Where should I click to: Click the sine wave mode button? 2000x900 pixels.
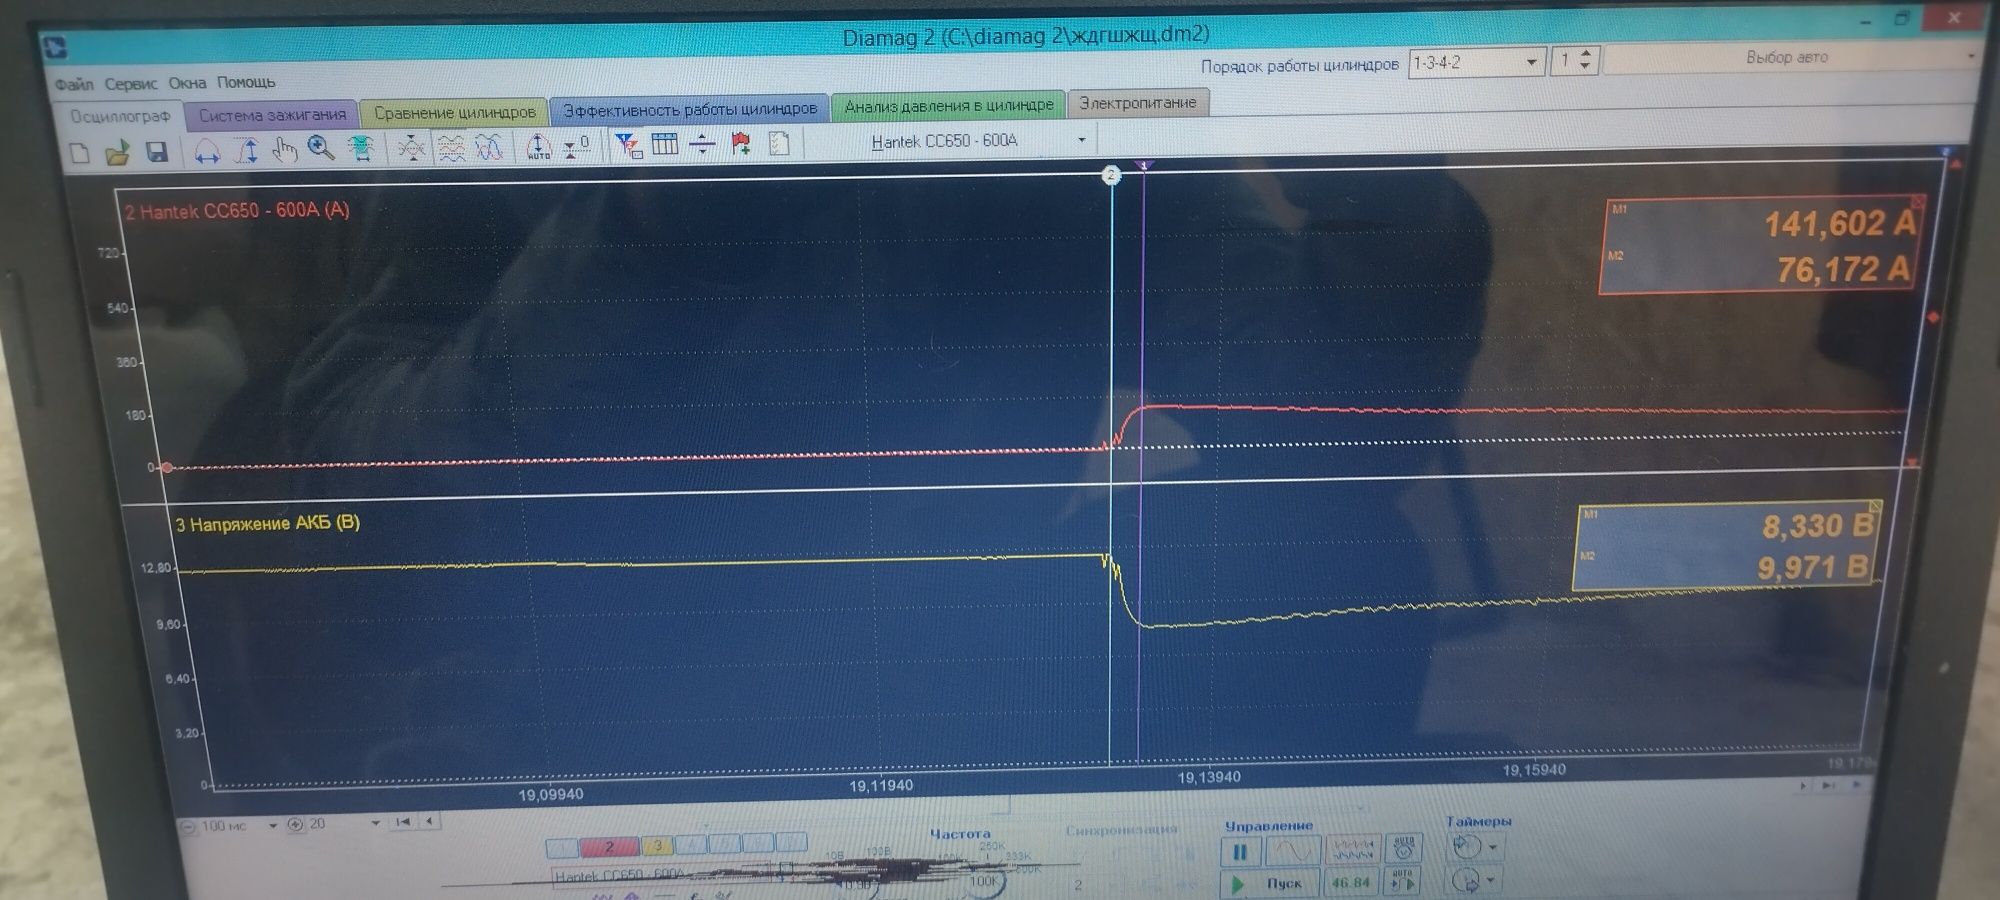pyautogui.click(x=1293, y=852)
